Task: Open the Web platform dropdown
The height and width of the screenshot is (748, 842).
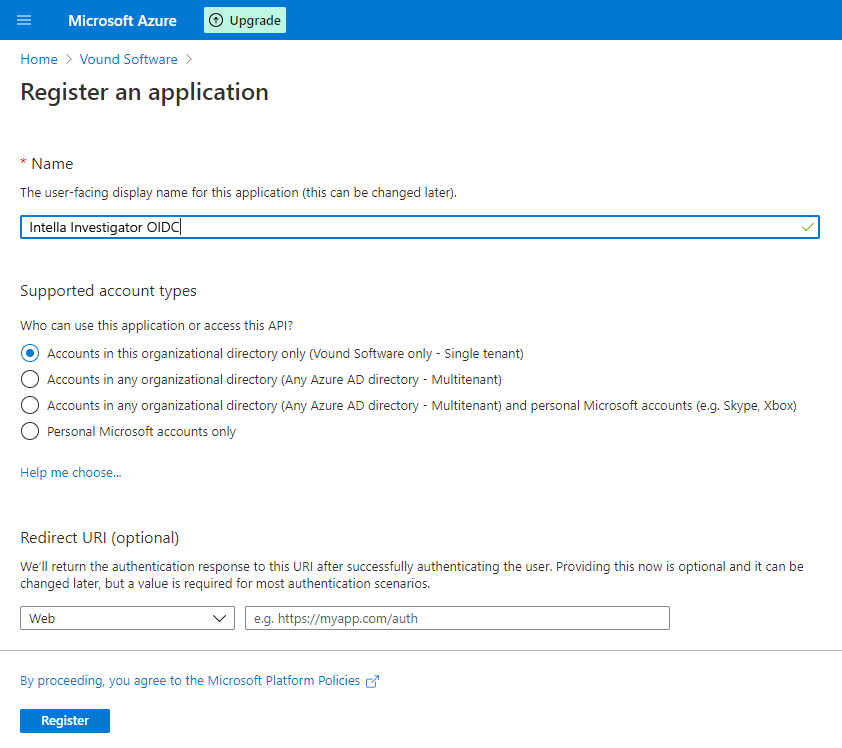Action: pyautogui.click(x=127, y=618)
